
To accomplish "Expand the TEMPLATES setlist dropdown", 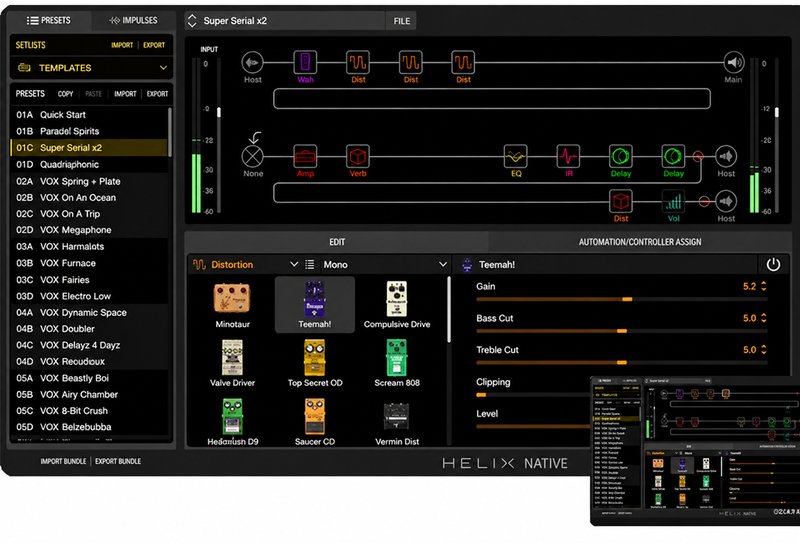I will [x=92, y=68].
